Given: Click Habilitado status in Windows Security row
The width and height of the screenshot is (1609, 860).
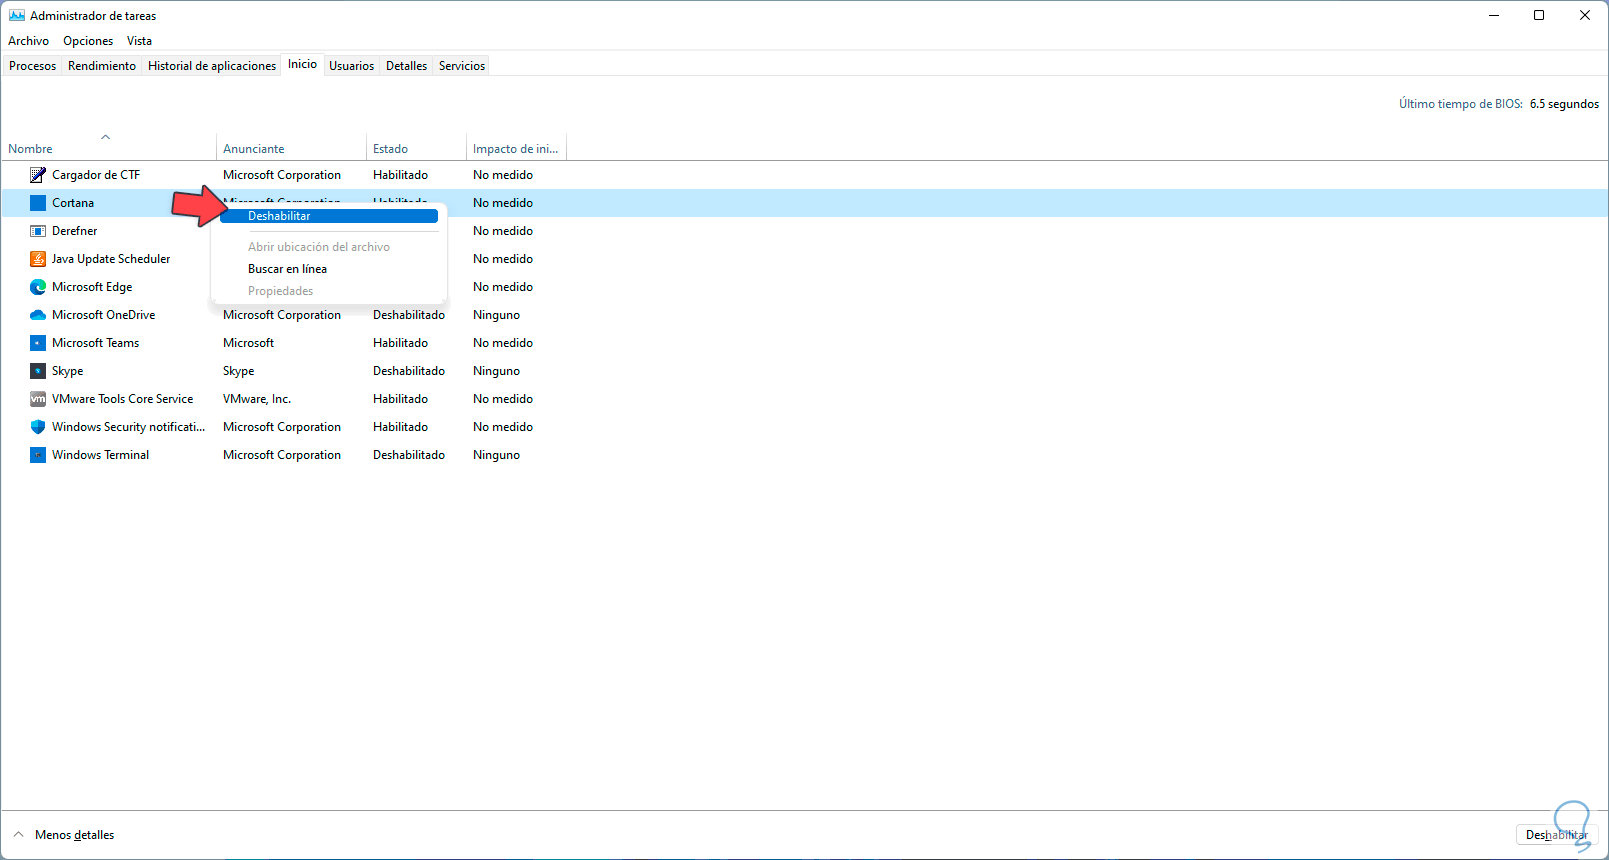Looking at the screenshot, I should point(400,427).
